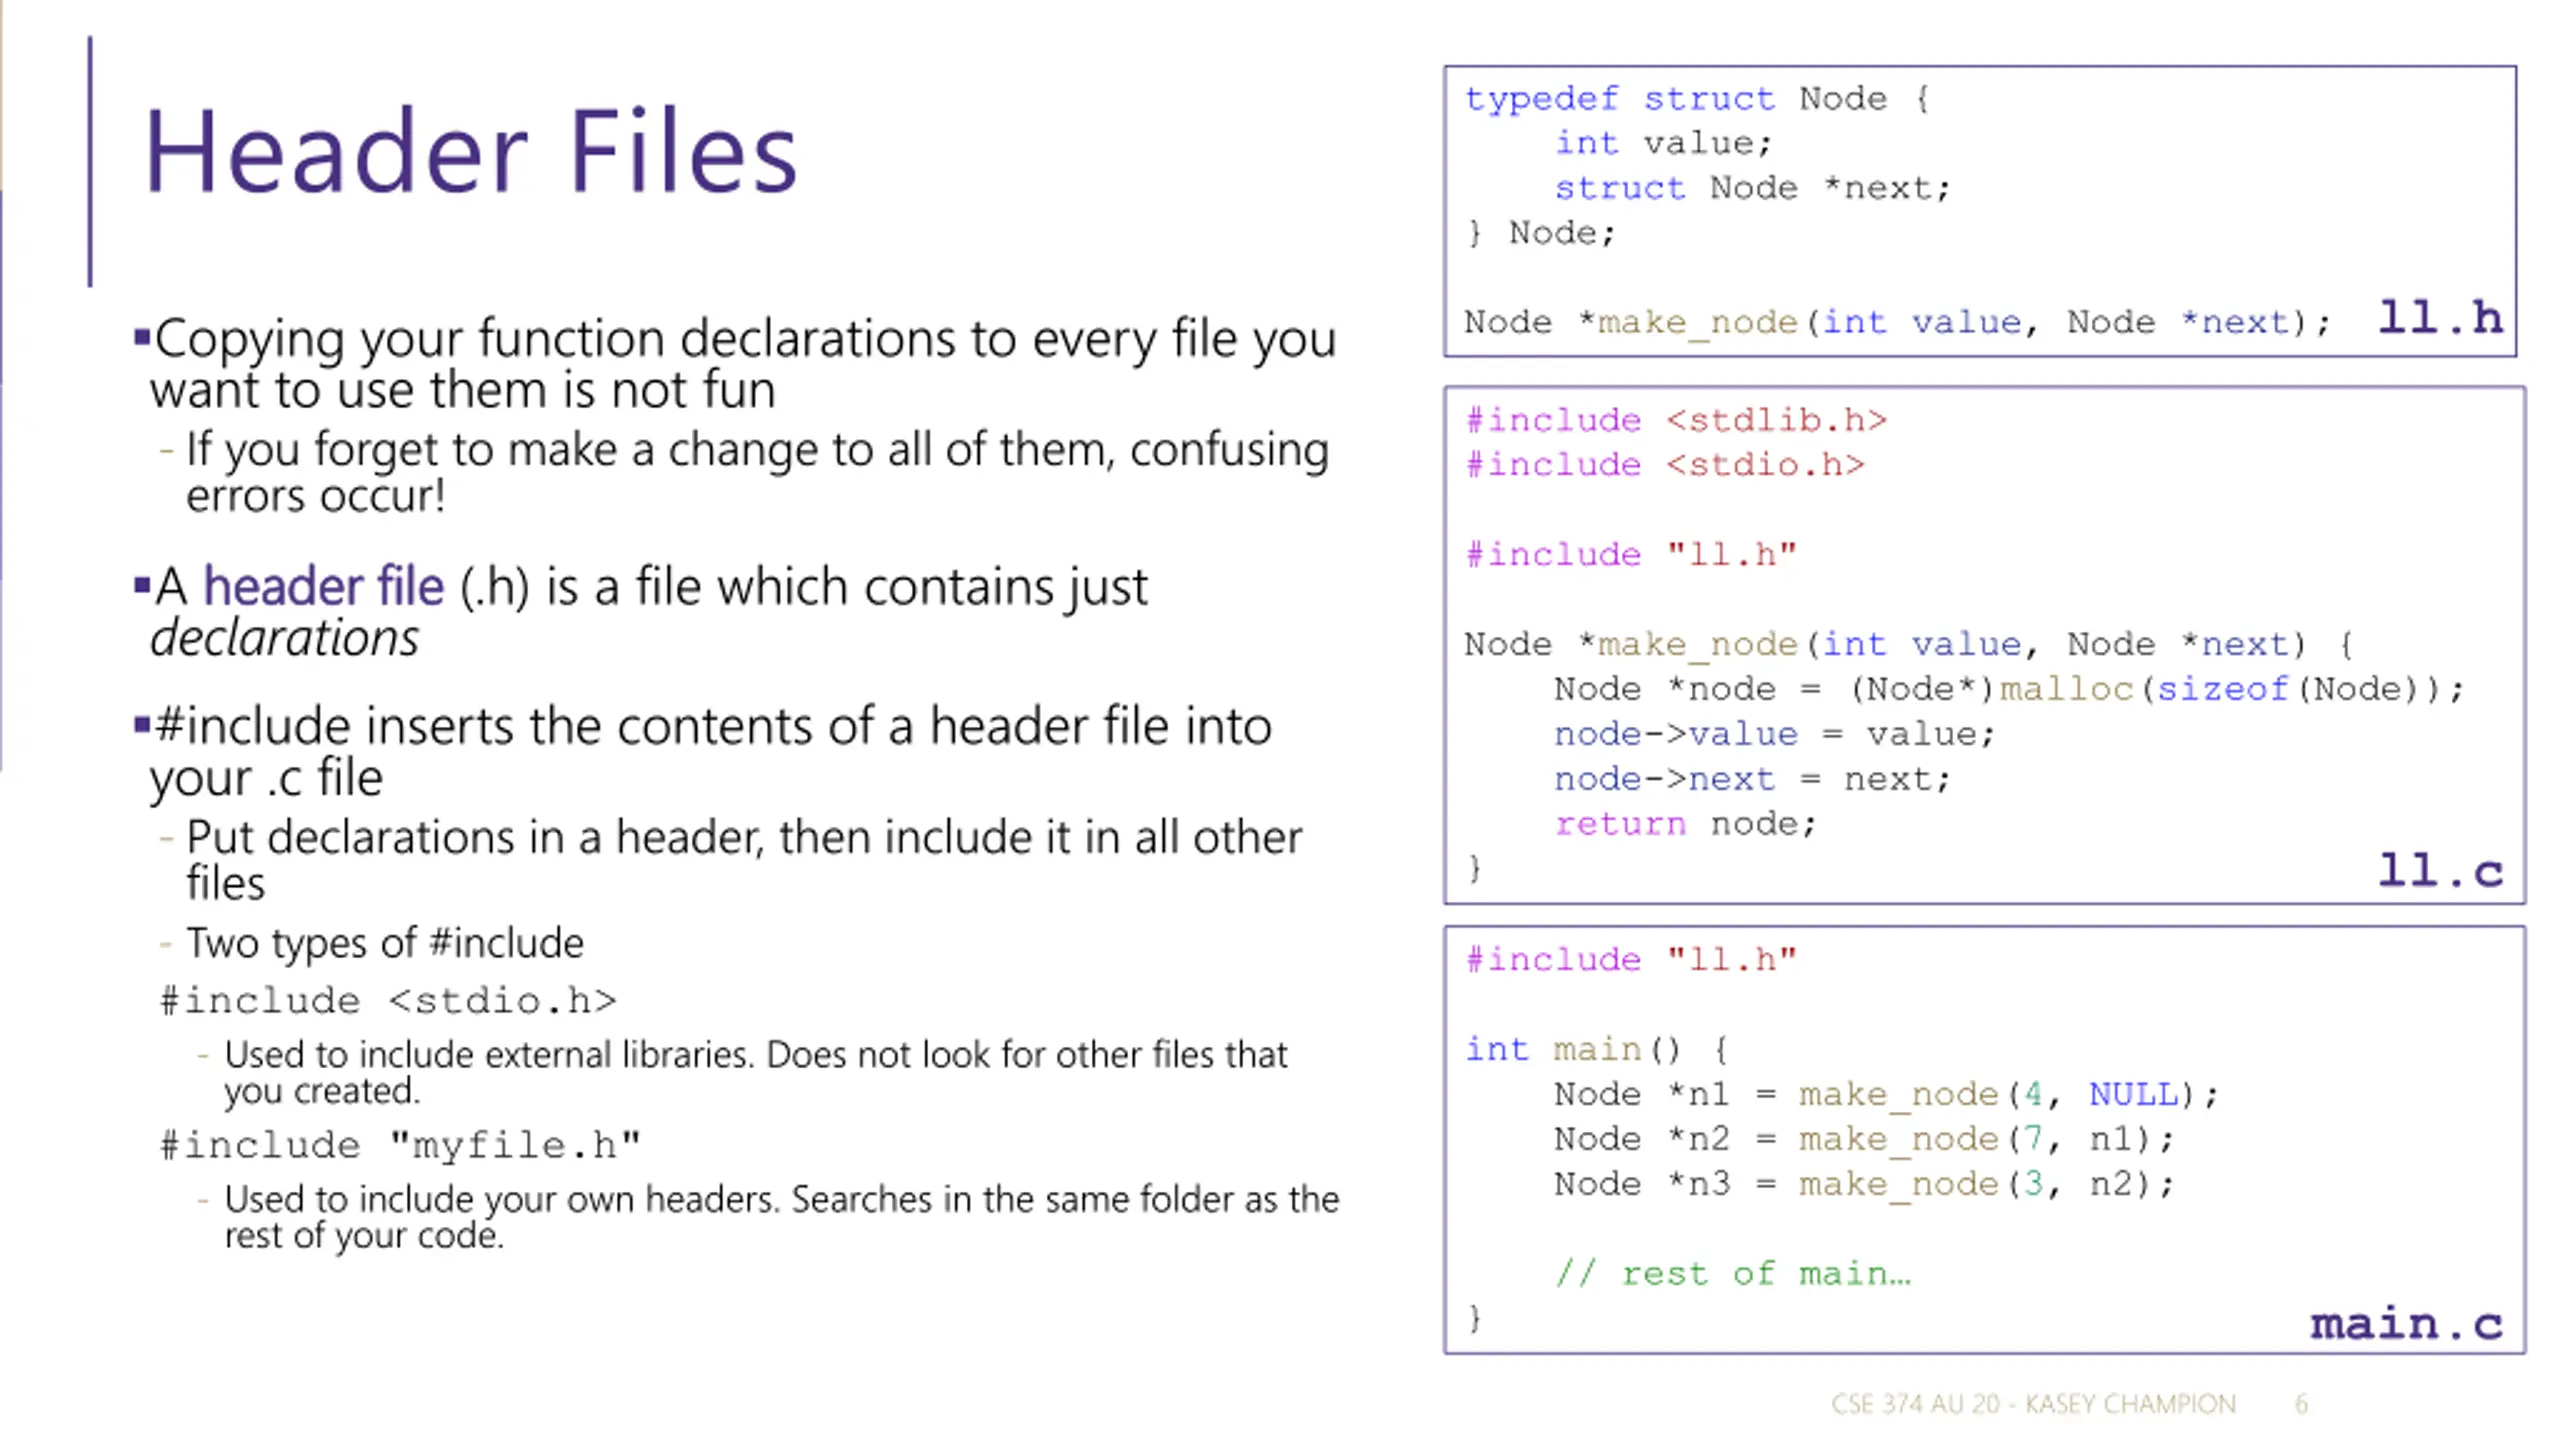The height and width of the screenshot is (1440, 2560).
Task: Click the 'node->next = next;' line
Action: (1753, 780)
